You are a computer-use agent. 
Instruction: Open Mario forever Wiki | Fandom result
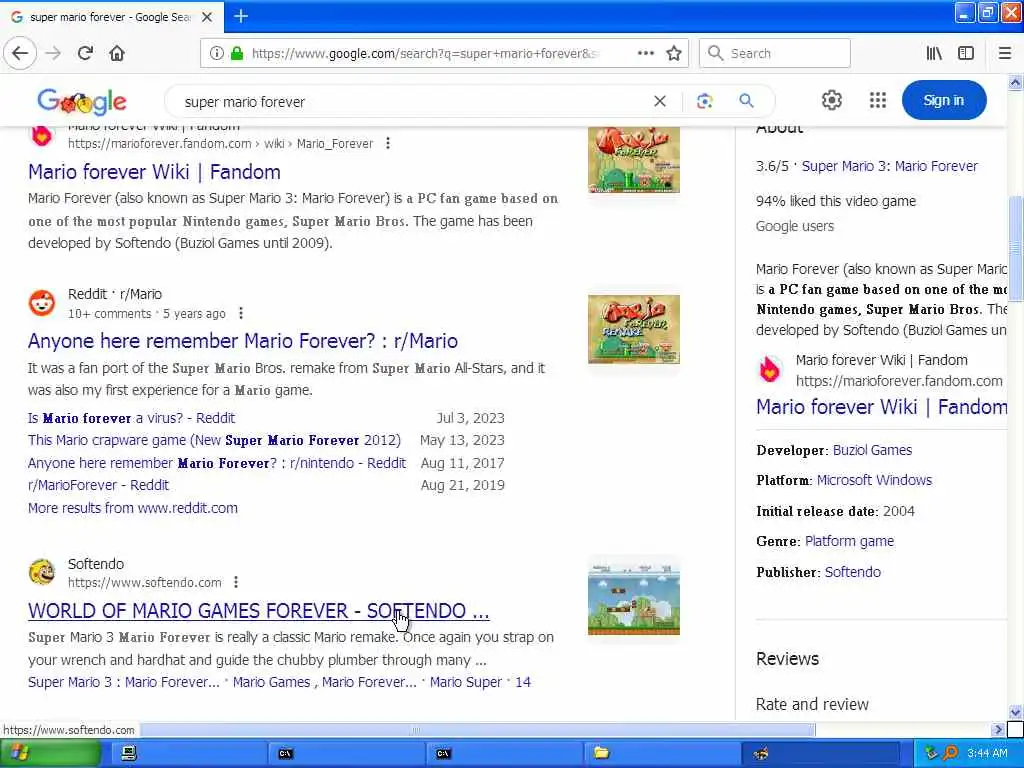154,172
